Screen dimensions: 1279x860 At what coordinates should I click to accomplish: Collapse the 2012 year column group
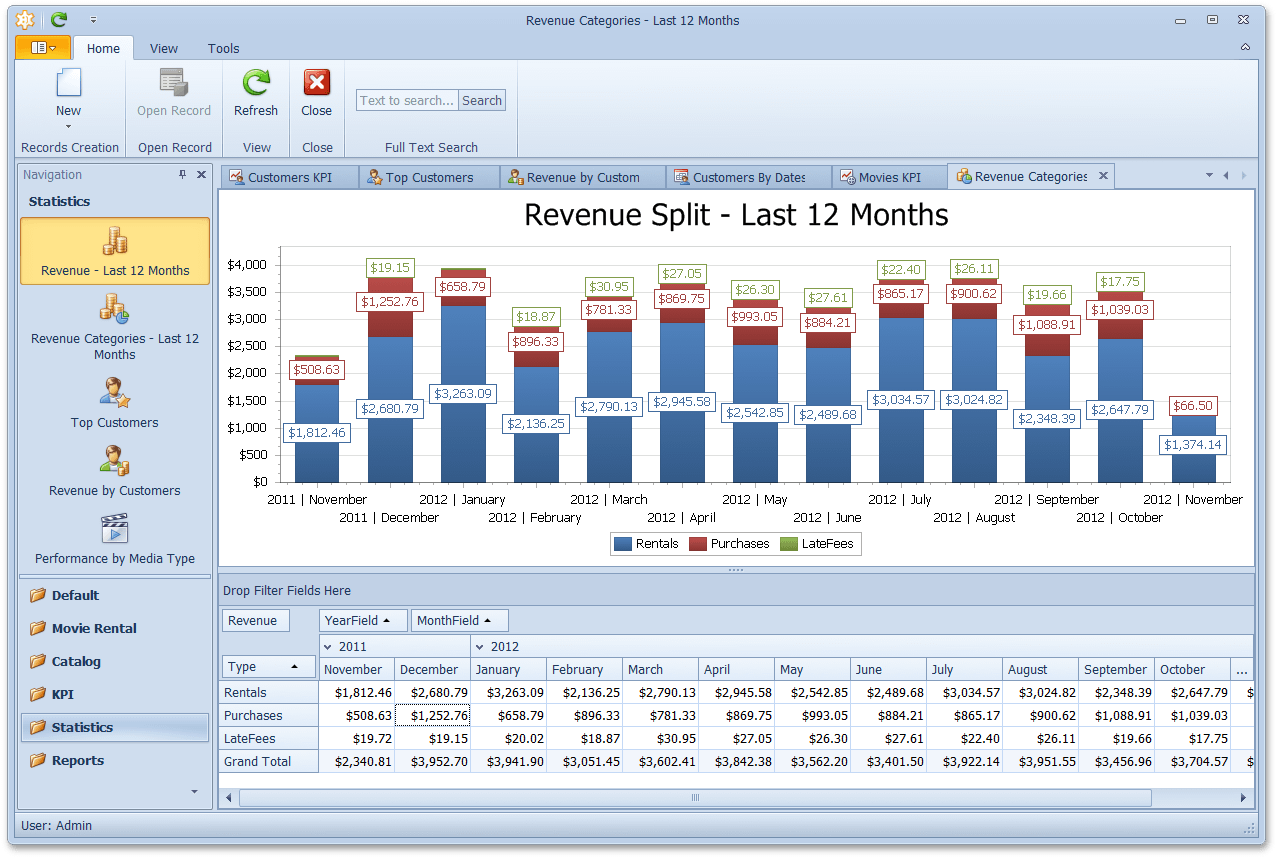point(479,647)
